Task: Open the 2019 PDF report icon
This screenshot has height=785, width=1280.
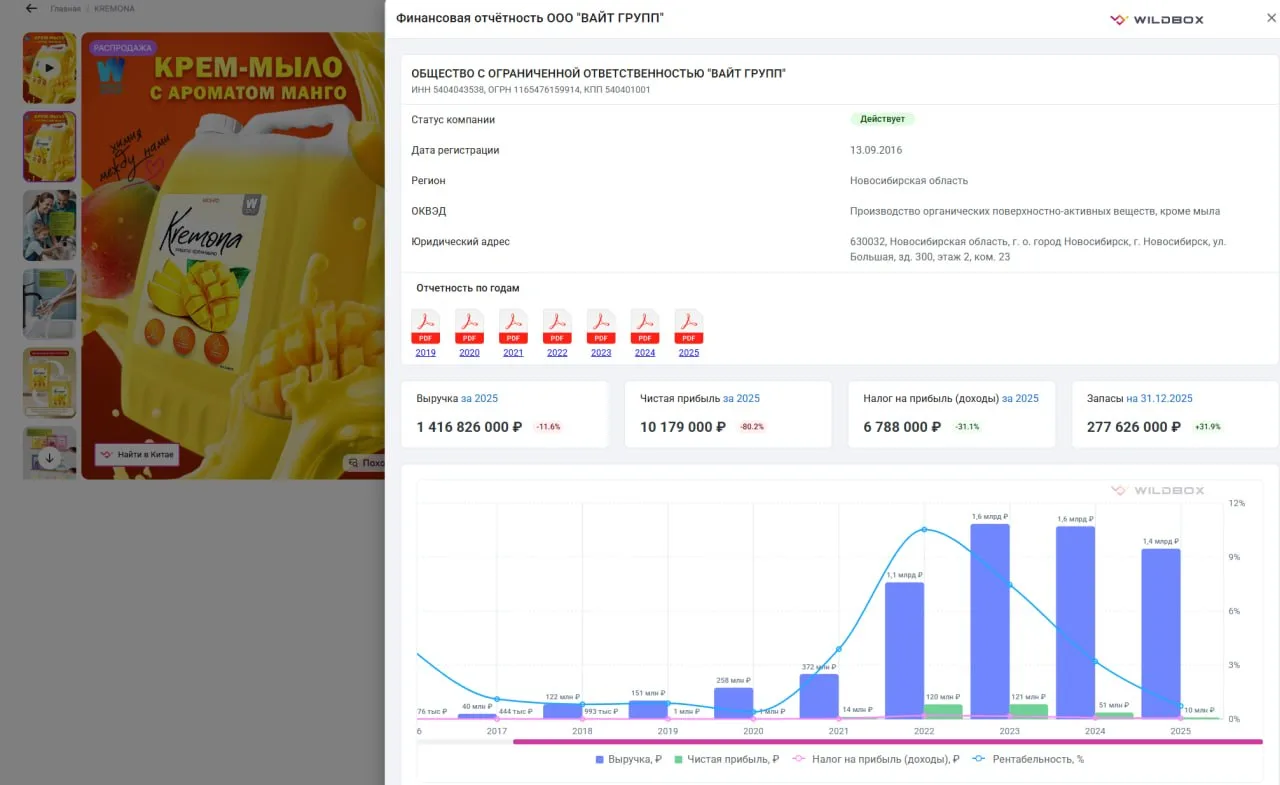Action: click(x=425, y=326)
